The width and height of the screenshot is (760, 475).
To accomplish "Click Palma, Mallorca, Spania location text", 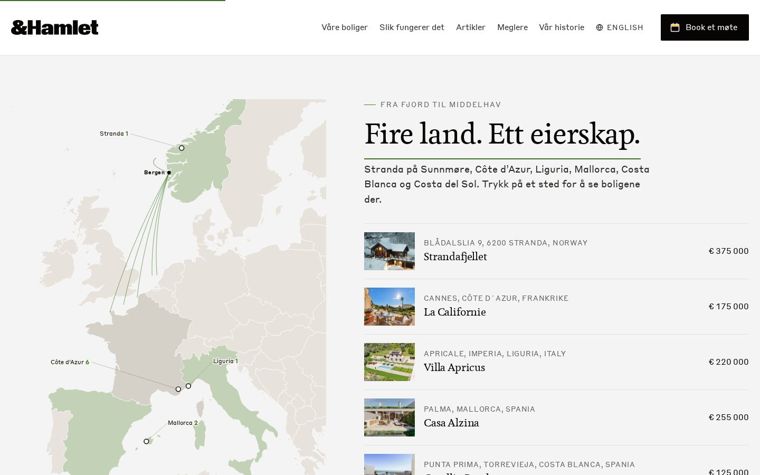I will (x=479, y=409).
